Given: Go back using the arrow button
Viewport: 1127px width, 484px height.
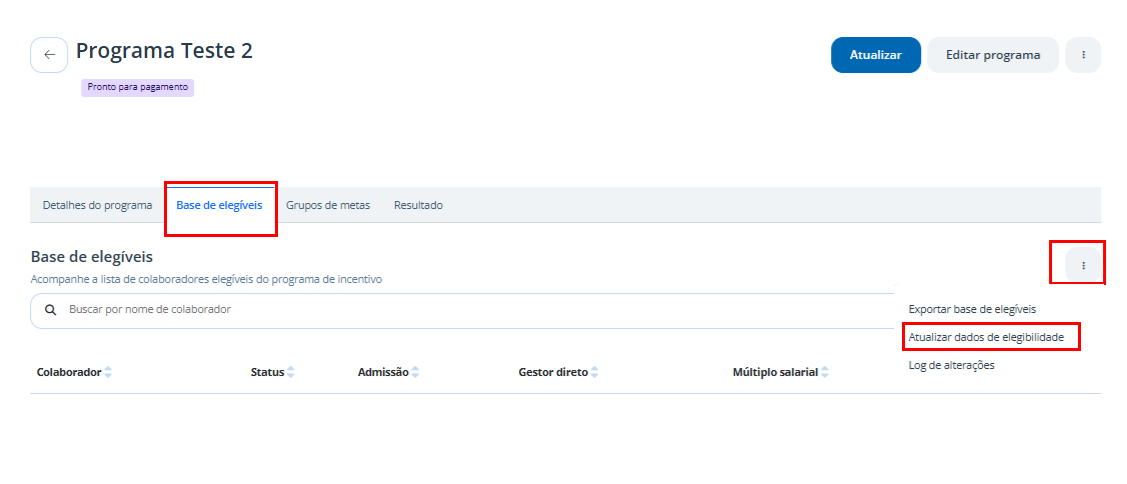Looking at the screenshot, I should tap(49, 55).
